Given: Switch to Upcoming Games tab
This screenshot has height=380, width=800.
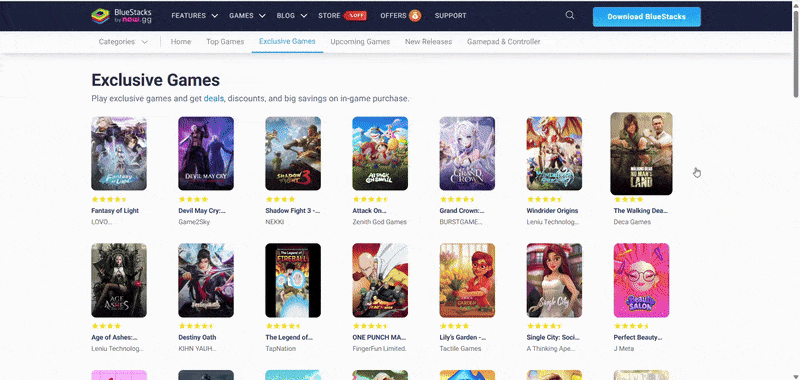Looking at the screenshot, I should tap(360, 42).
